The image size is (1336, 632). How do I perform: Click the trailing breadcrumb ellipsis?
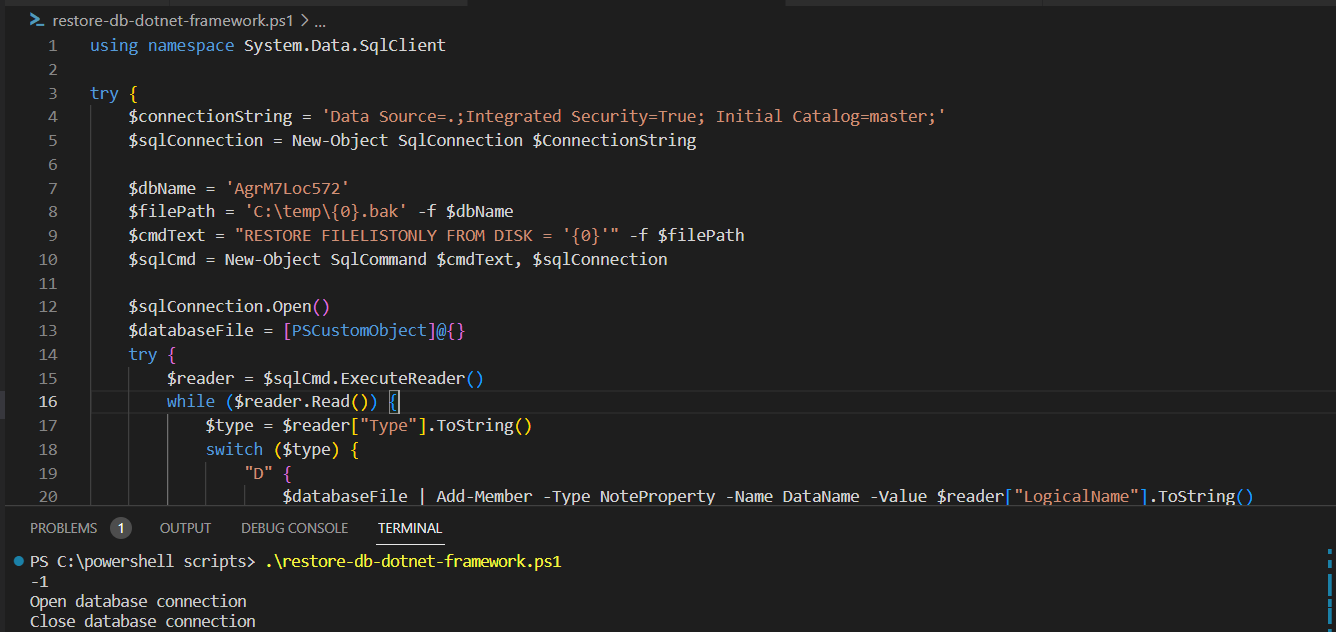point(321,20)
